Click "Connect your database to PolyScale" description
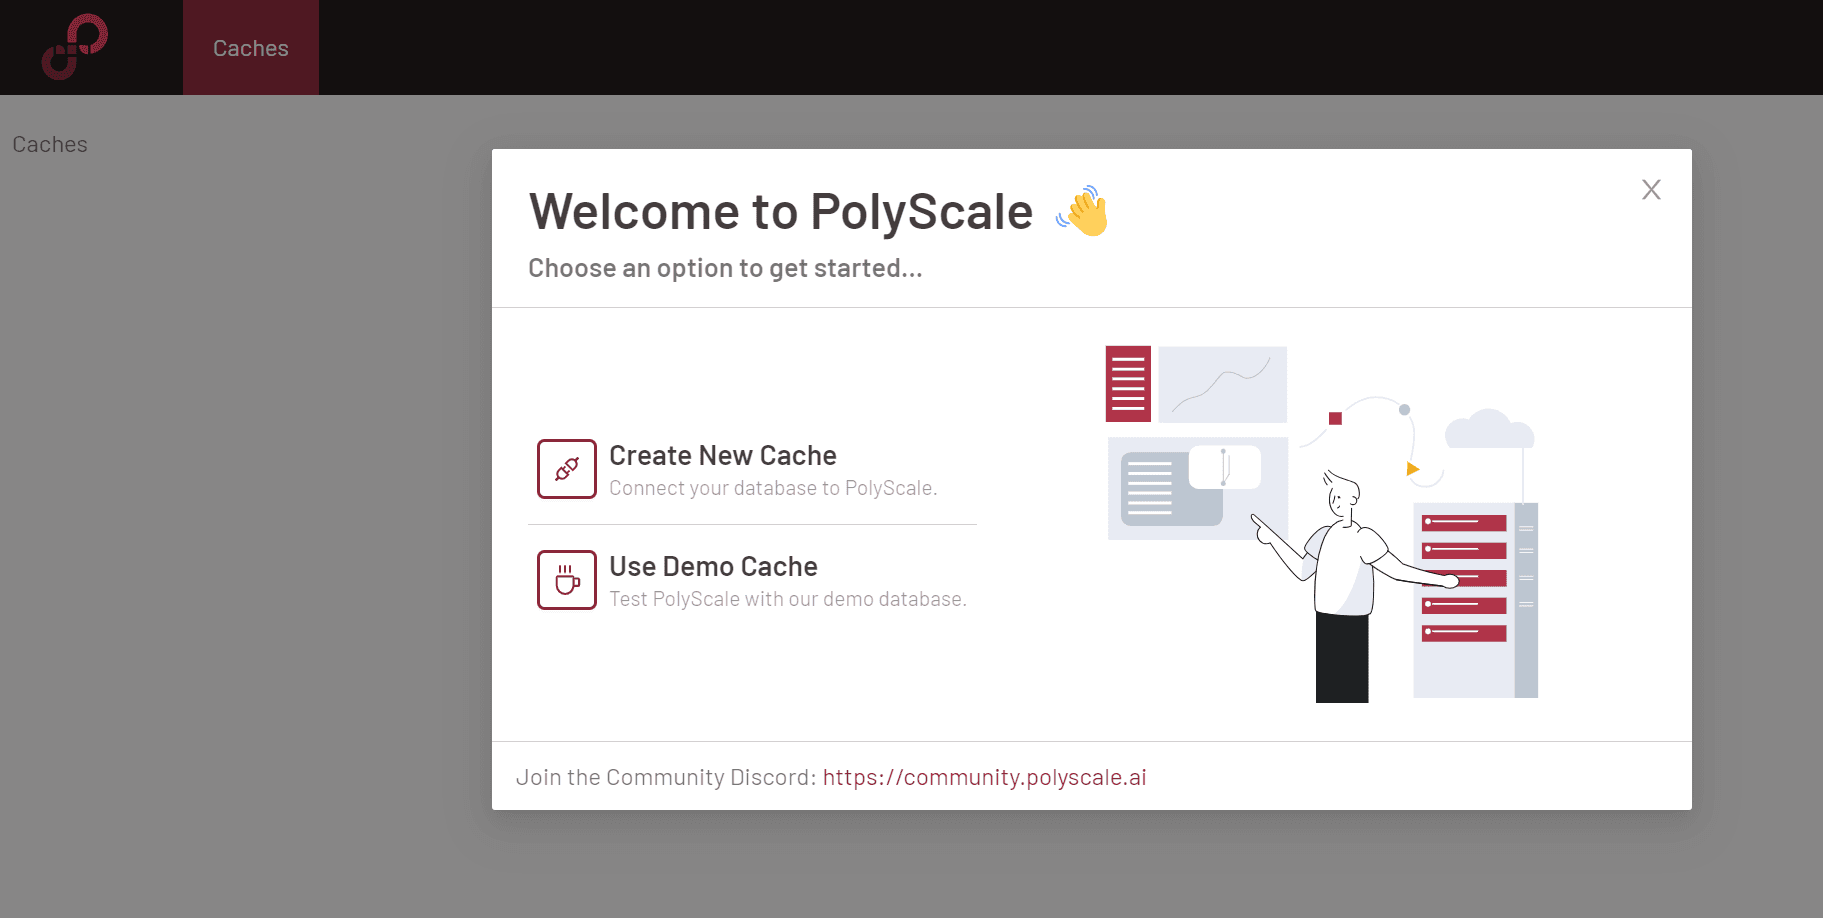 coord(772,488)
